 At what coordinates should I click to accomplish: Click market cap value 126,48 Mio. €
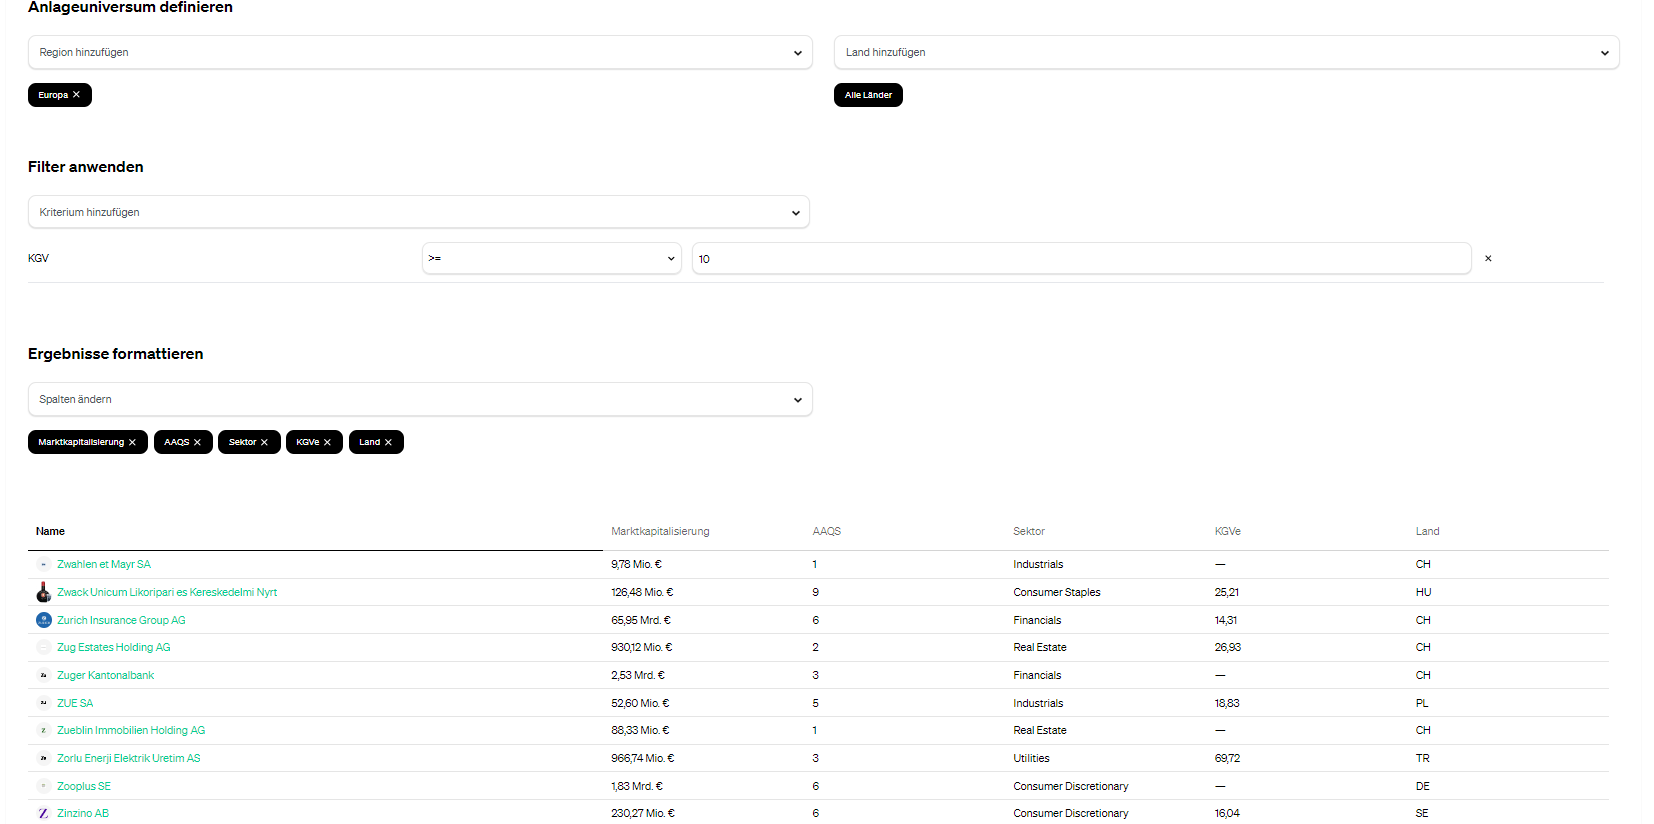point(642,592)
